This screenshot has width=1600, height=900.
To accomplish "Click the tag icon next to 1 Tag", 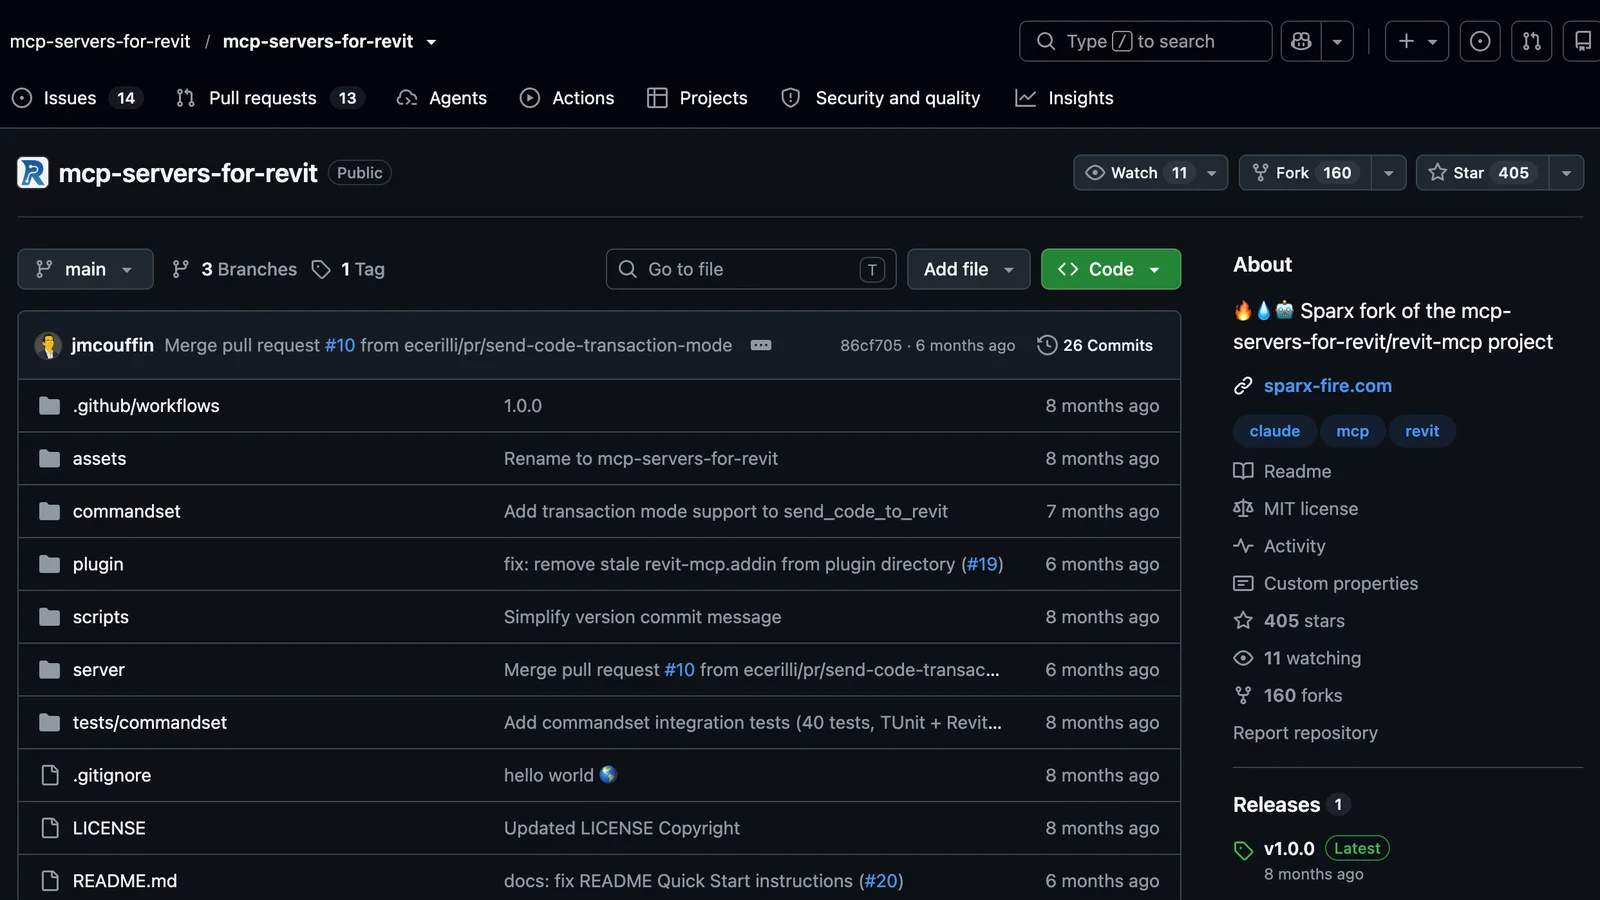I will coord(321,269).
